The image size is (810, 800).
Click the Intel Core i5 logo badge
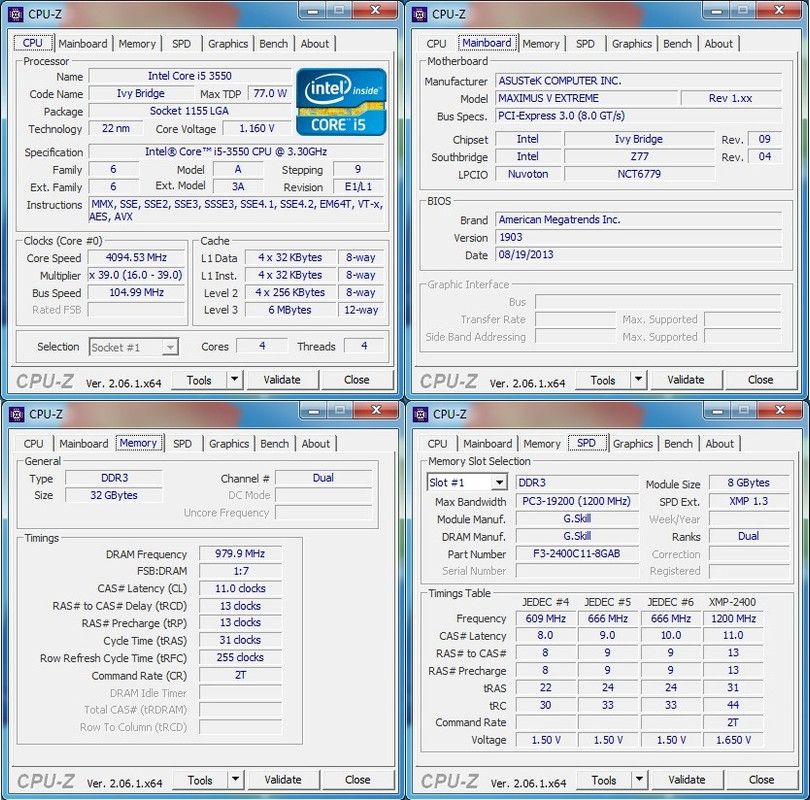pyautogui.click(x=341, y=102)
